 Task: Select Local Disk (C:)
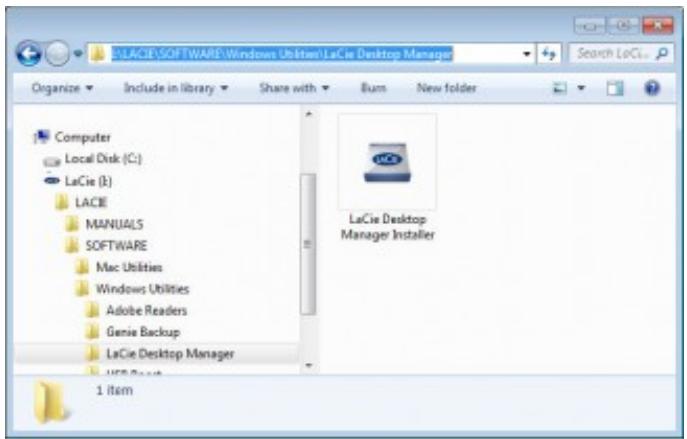coord(103,159)
